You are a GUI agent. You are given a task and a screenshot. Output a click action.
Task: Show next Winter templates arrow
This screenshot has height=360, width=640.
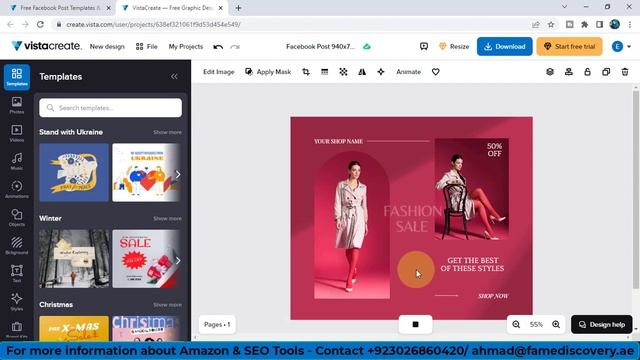[178, 260]
